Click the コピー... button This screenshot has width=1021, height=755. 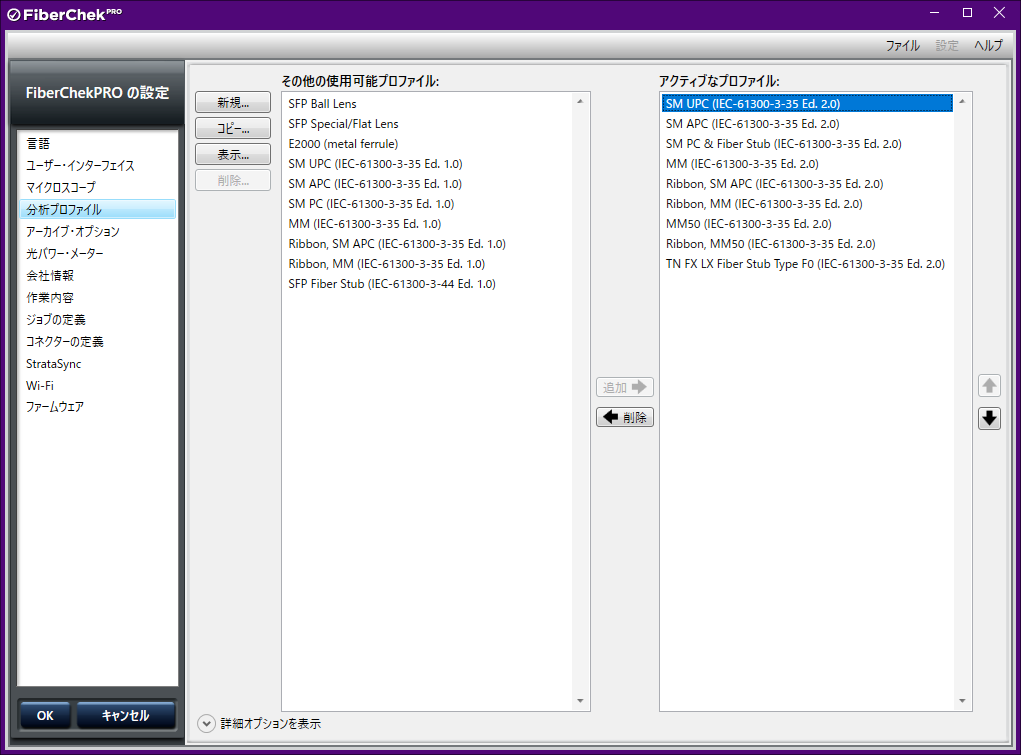pos(233,128)
